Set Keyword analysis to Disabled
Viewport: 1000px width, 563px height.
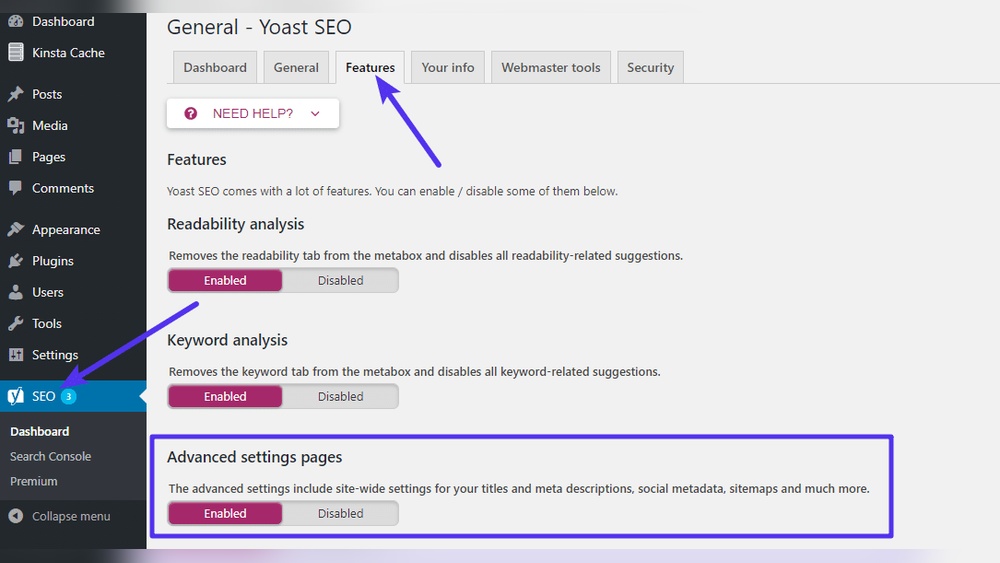[341, 397]
